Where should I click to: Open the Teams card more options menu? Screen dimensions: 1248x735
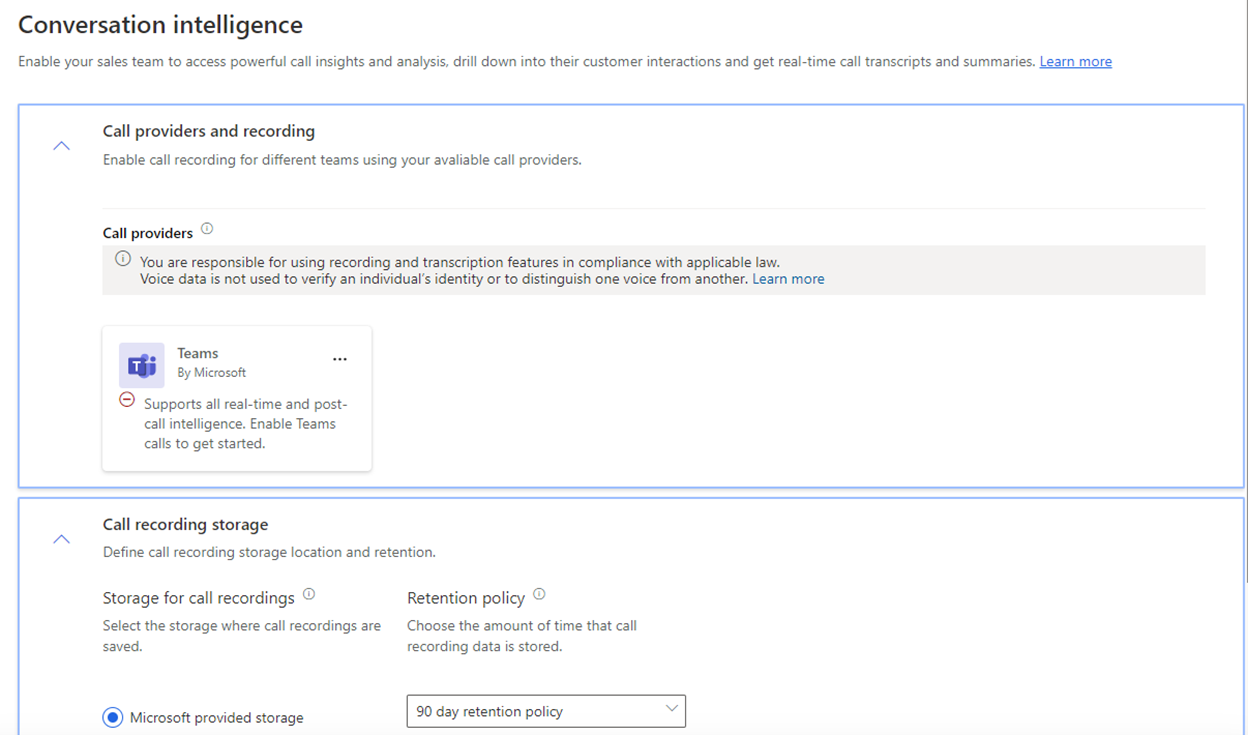click(340, 359)
